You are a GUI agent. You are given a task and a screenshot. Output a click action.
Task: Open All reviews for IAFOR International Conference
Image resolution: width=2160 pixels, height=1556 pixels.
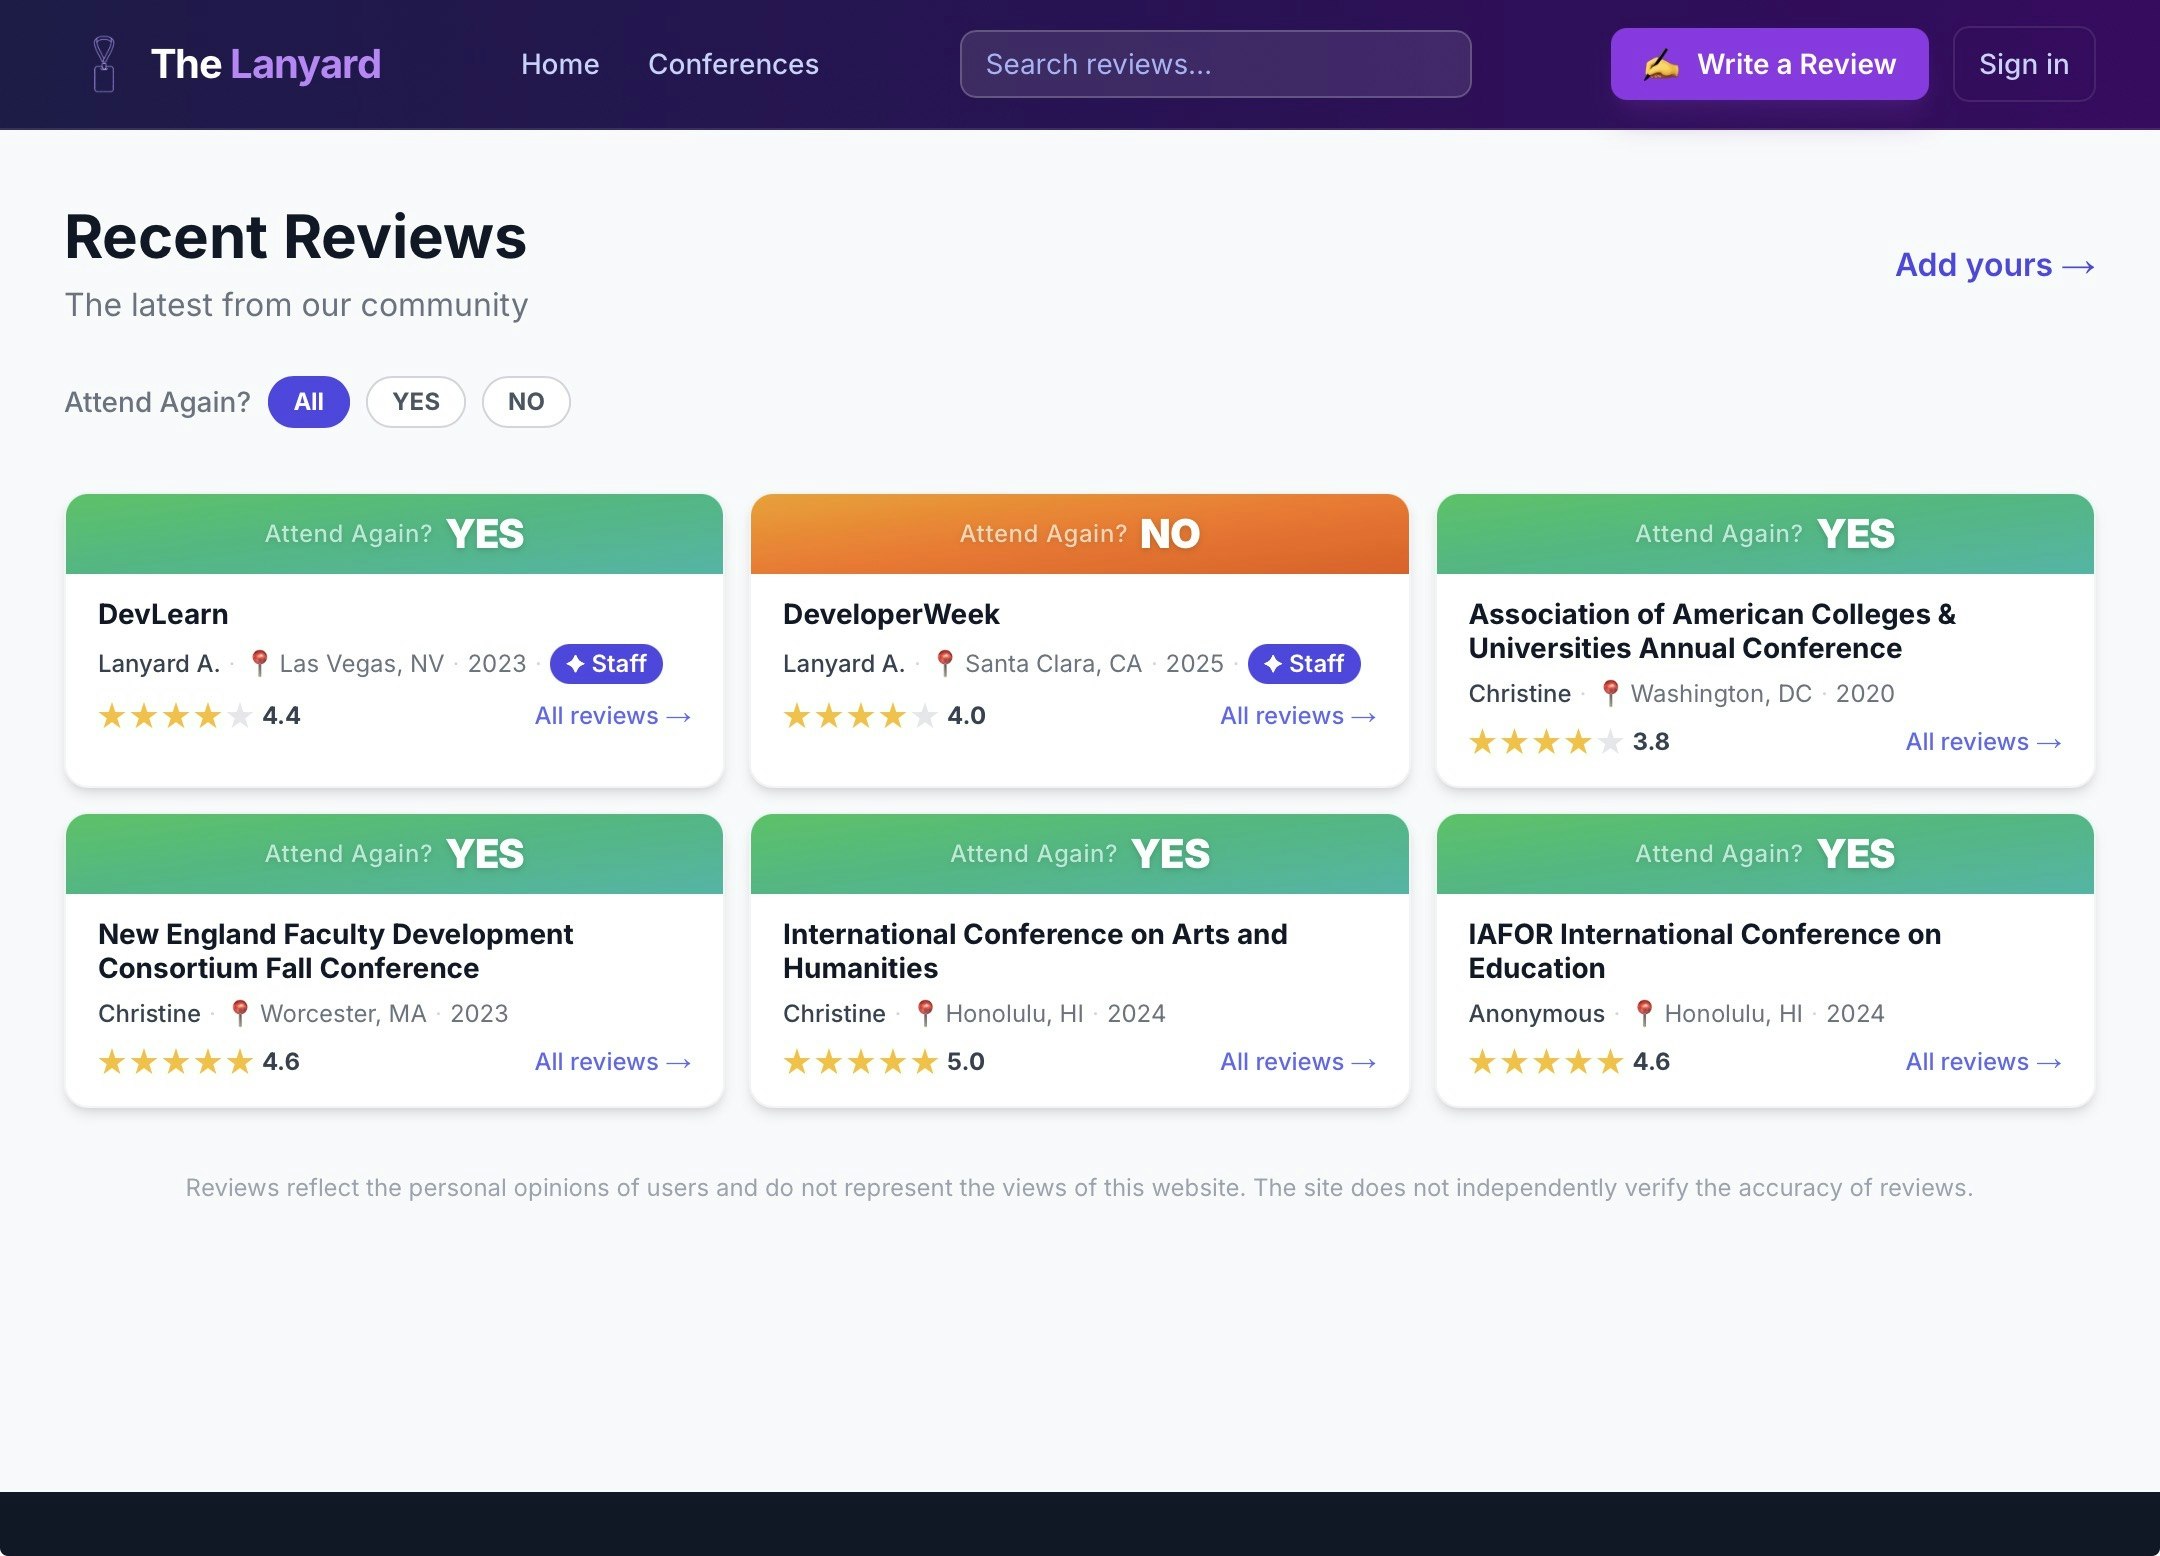coord(1982,1062)
